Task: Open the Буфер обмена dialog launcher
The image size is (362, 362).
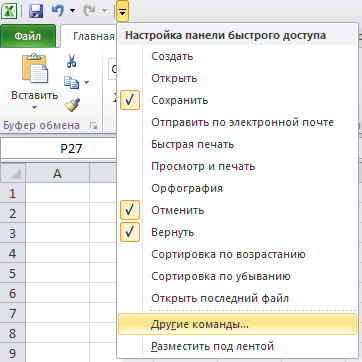Action: point(94,126)
